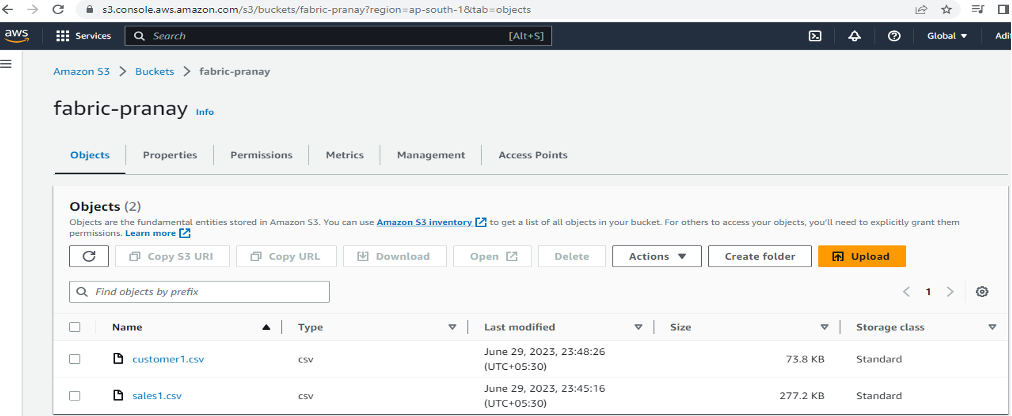The height and width of the screenshot is (416, 1012).
Task: Open the Actions dropdown
Action: (x=656, y=256)
